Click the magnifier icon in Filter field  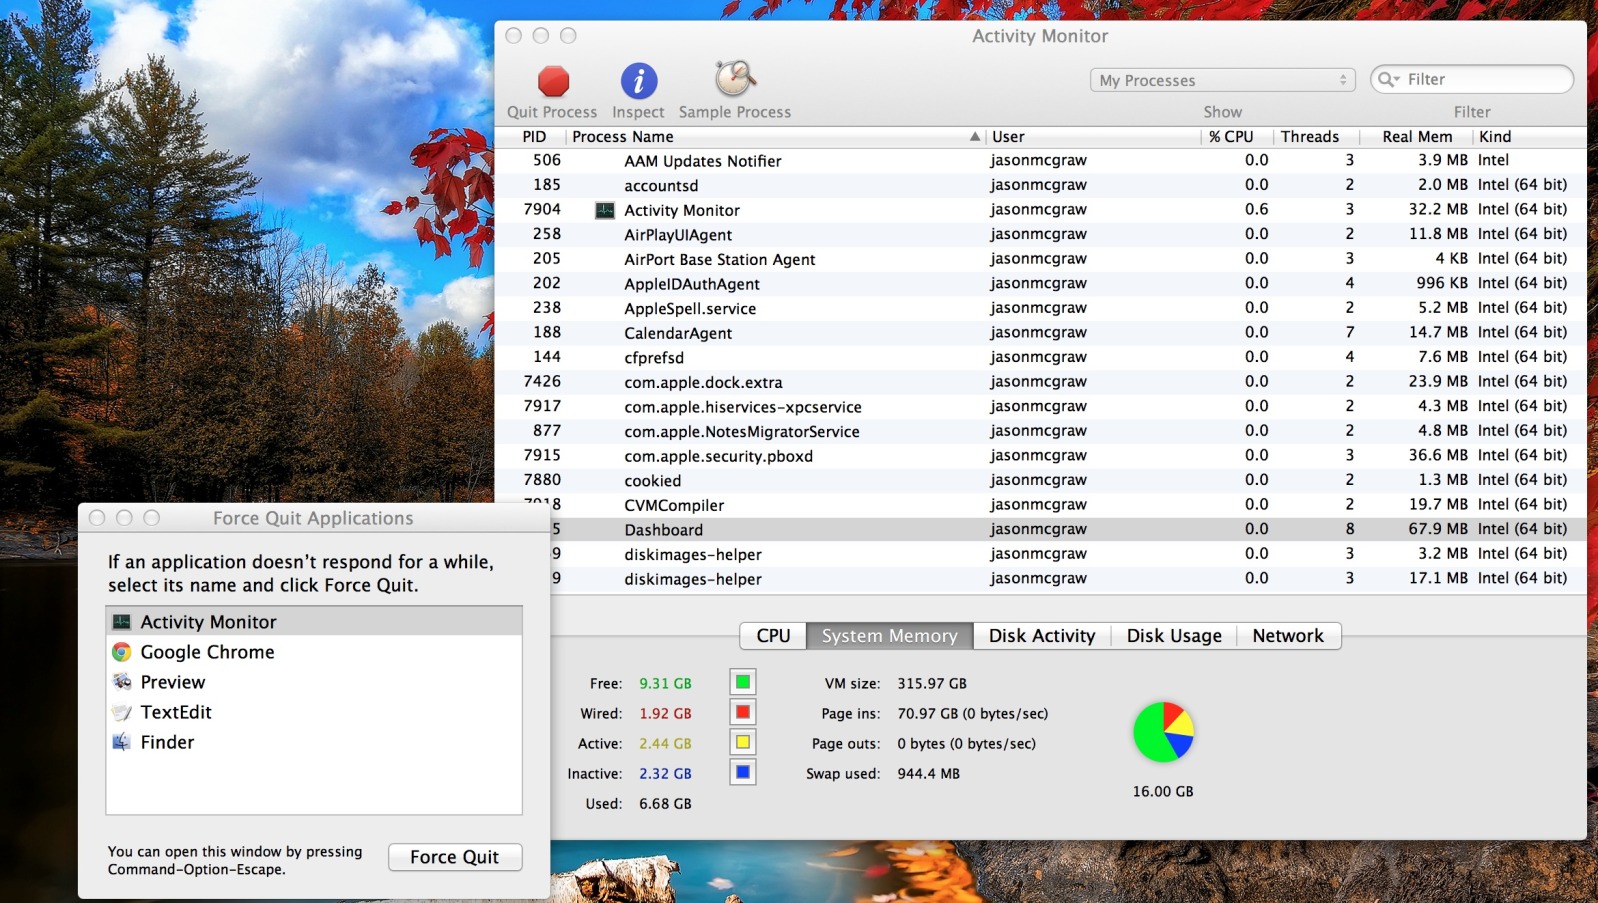click(x=1388, y=79)
